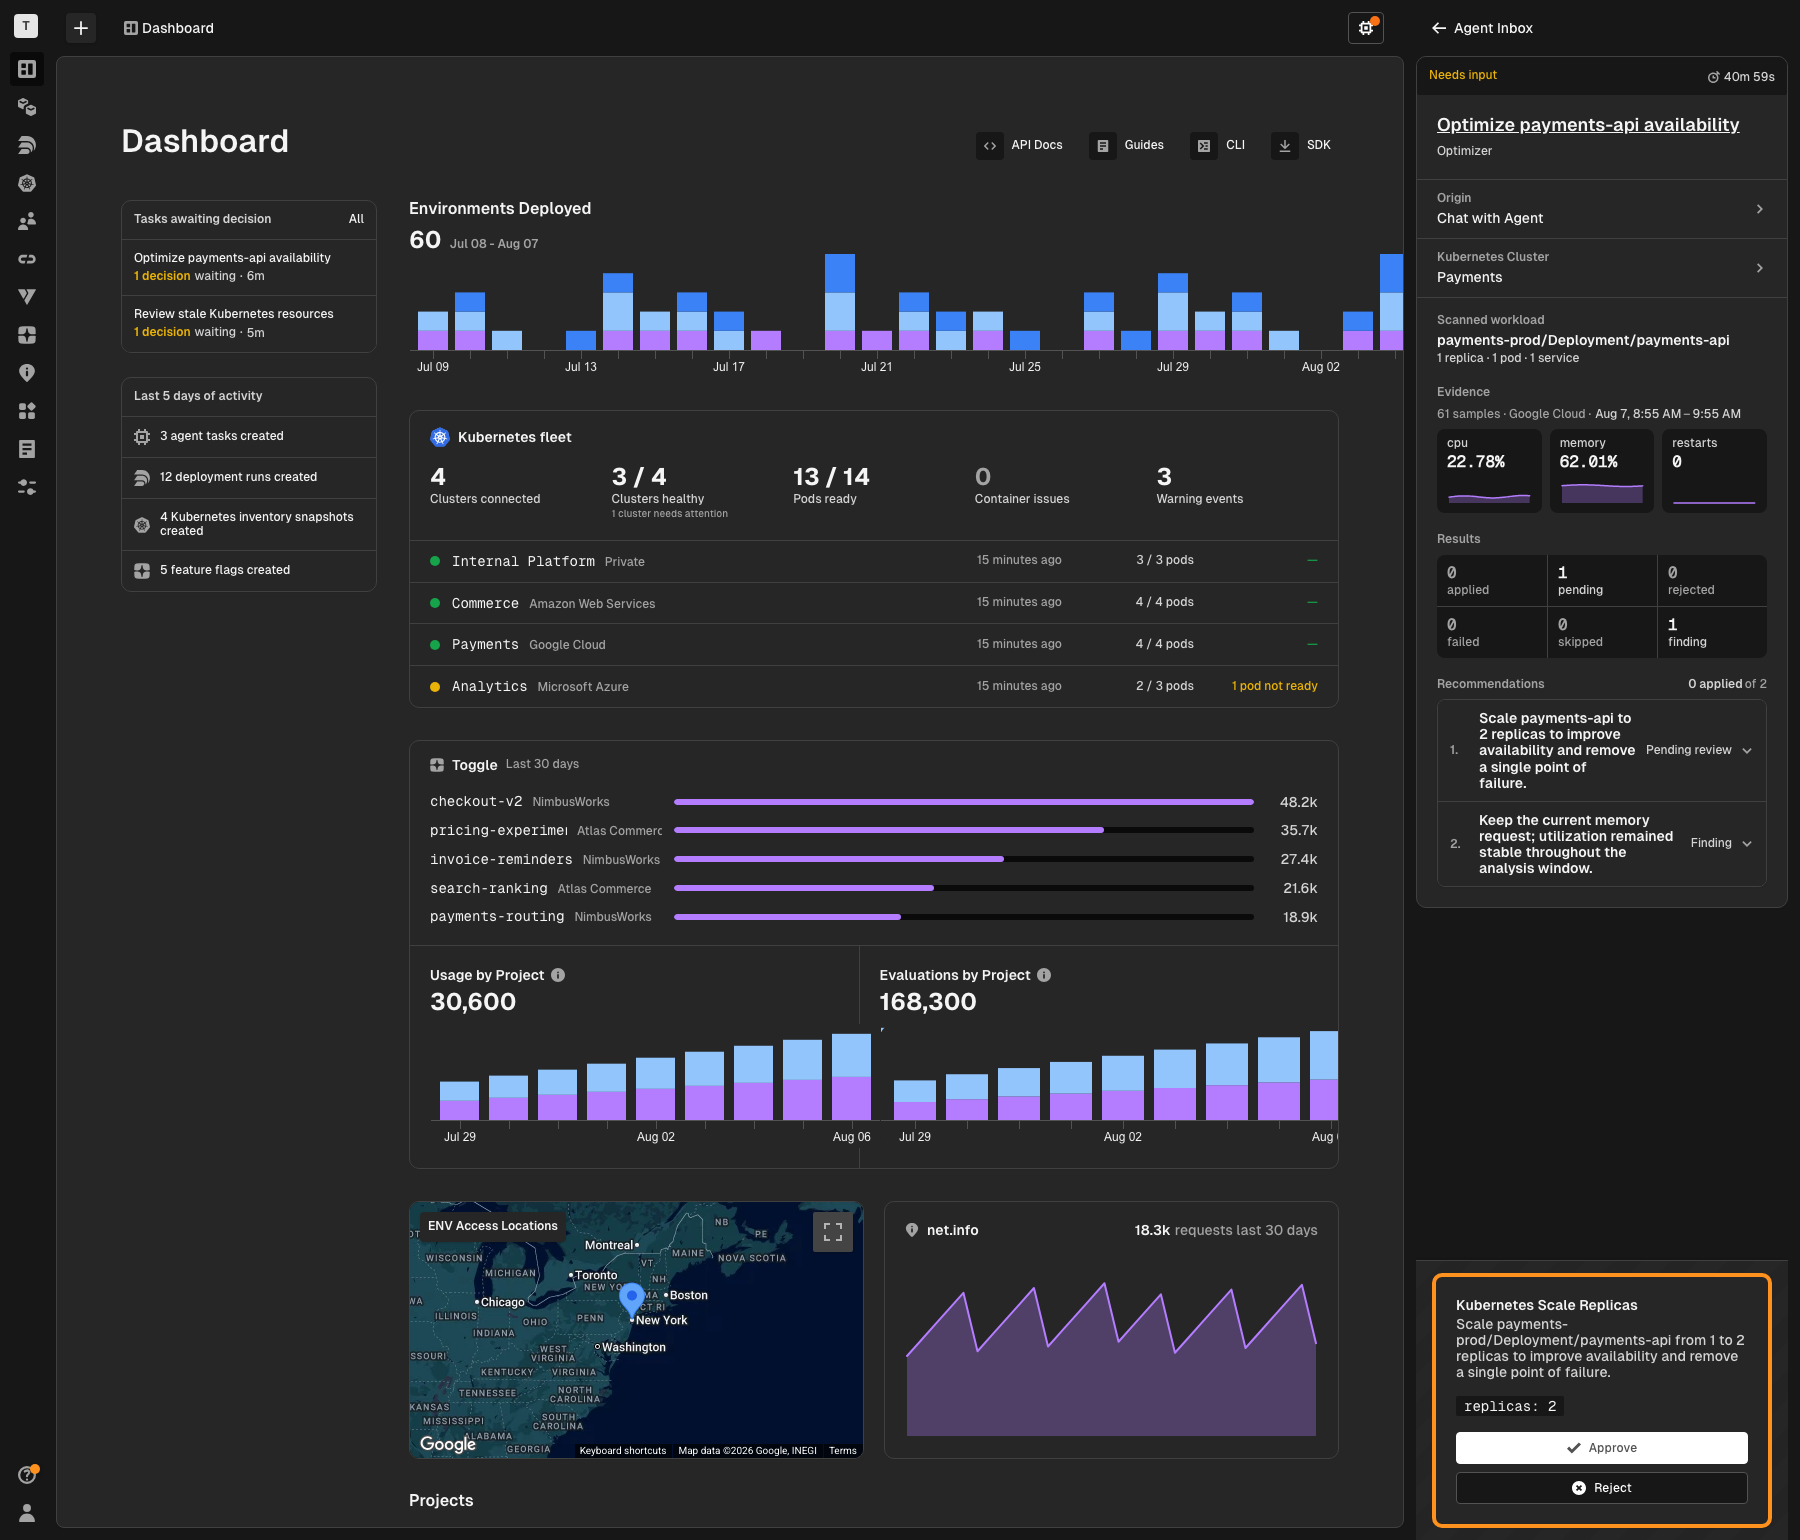This screenshot has height=1540, width=1800.
Task: Click the cpu 22.78% evidence card
Action: click(1489, 471)
